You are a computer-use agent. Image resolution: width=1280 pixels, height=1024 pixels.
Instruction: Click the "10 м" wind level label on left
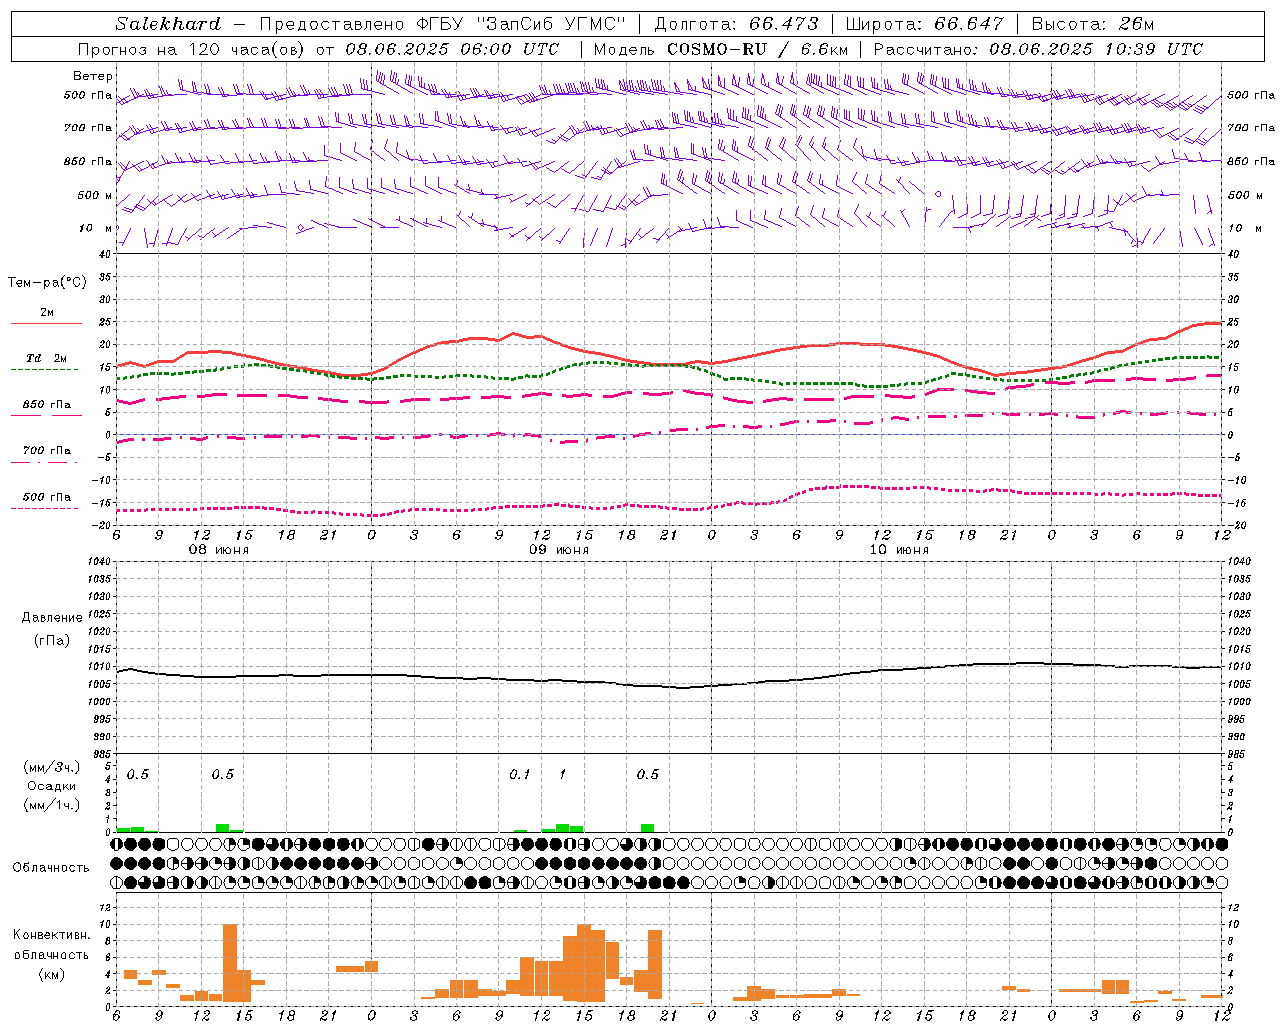tap(95, 228)
